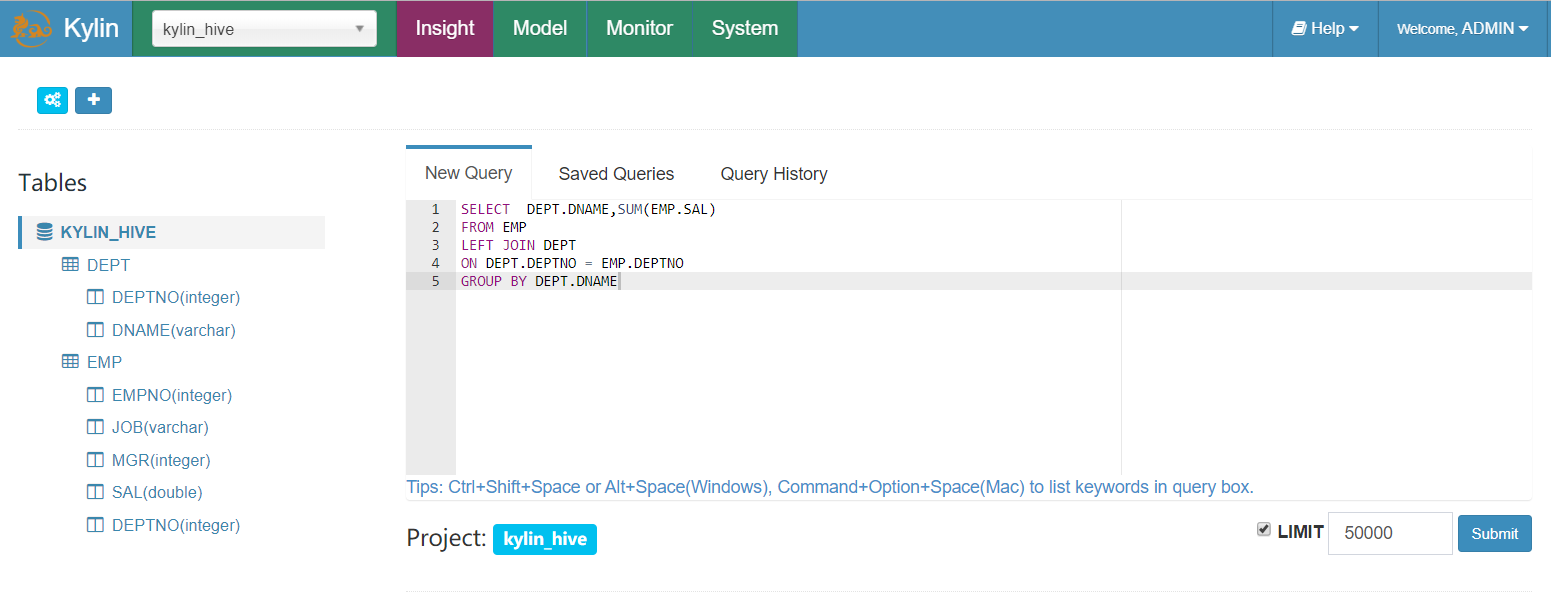
Task: Click the kylin_hive project badge
Action: pyautogui.click(x=545, y=539)
